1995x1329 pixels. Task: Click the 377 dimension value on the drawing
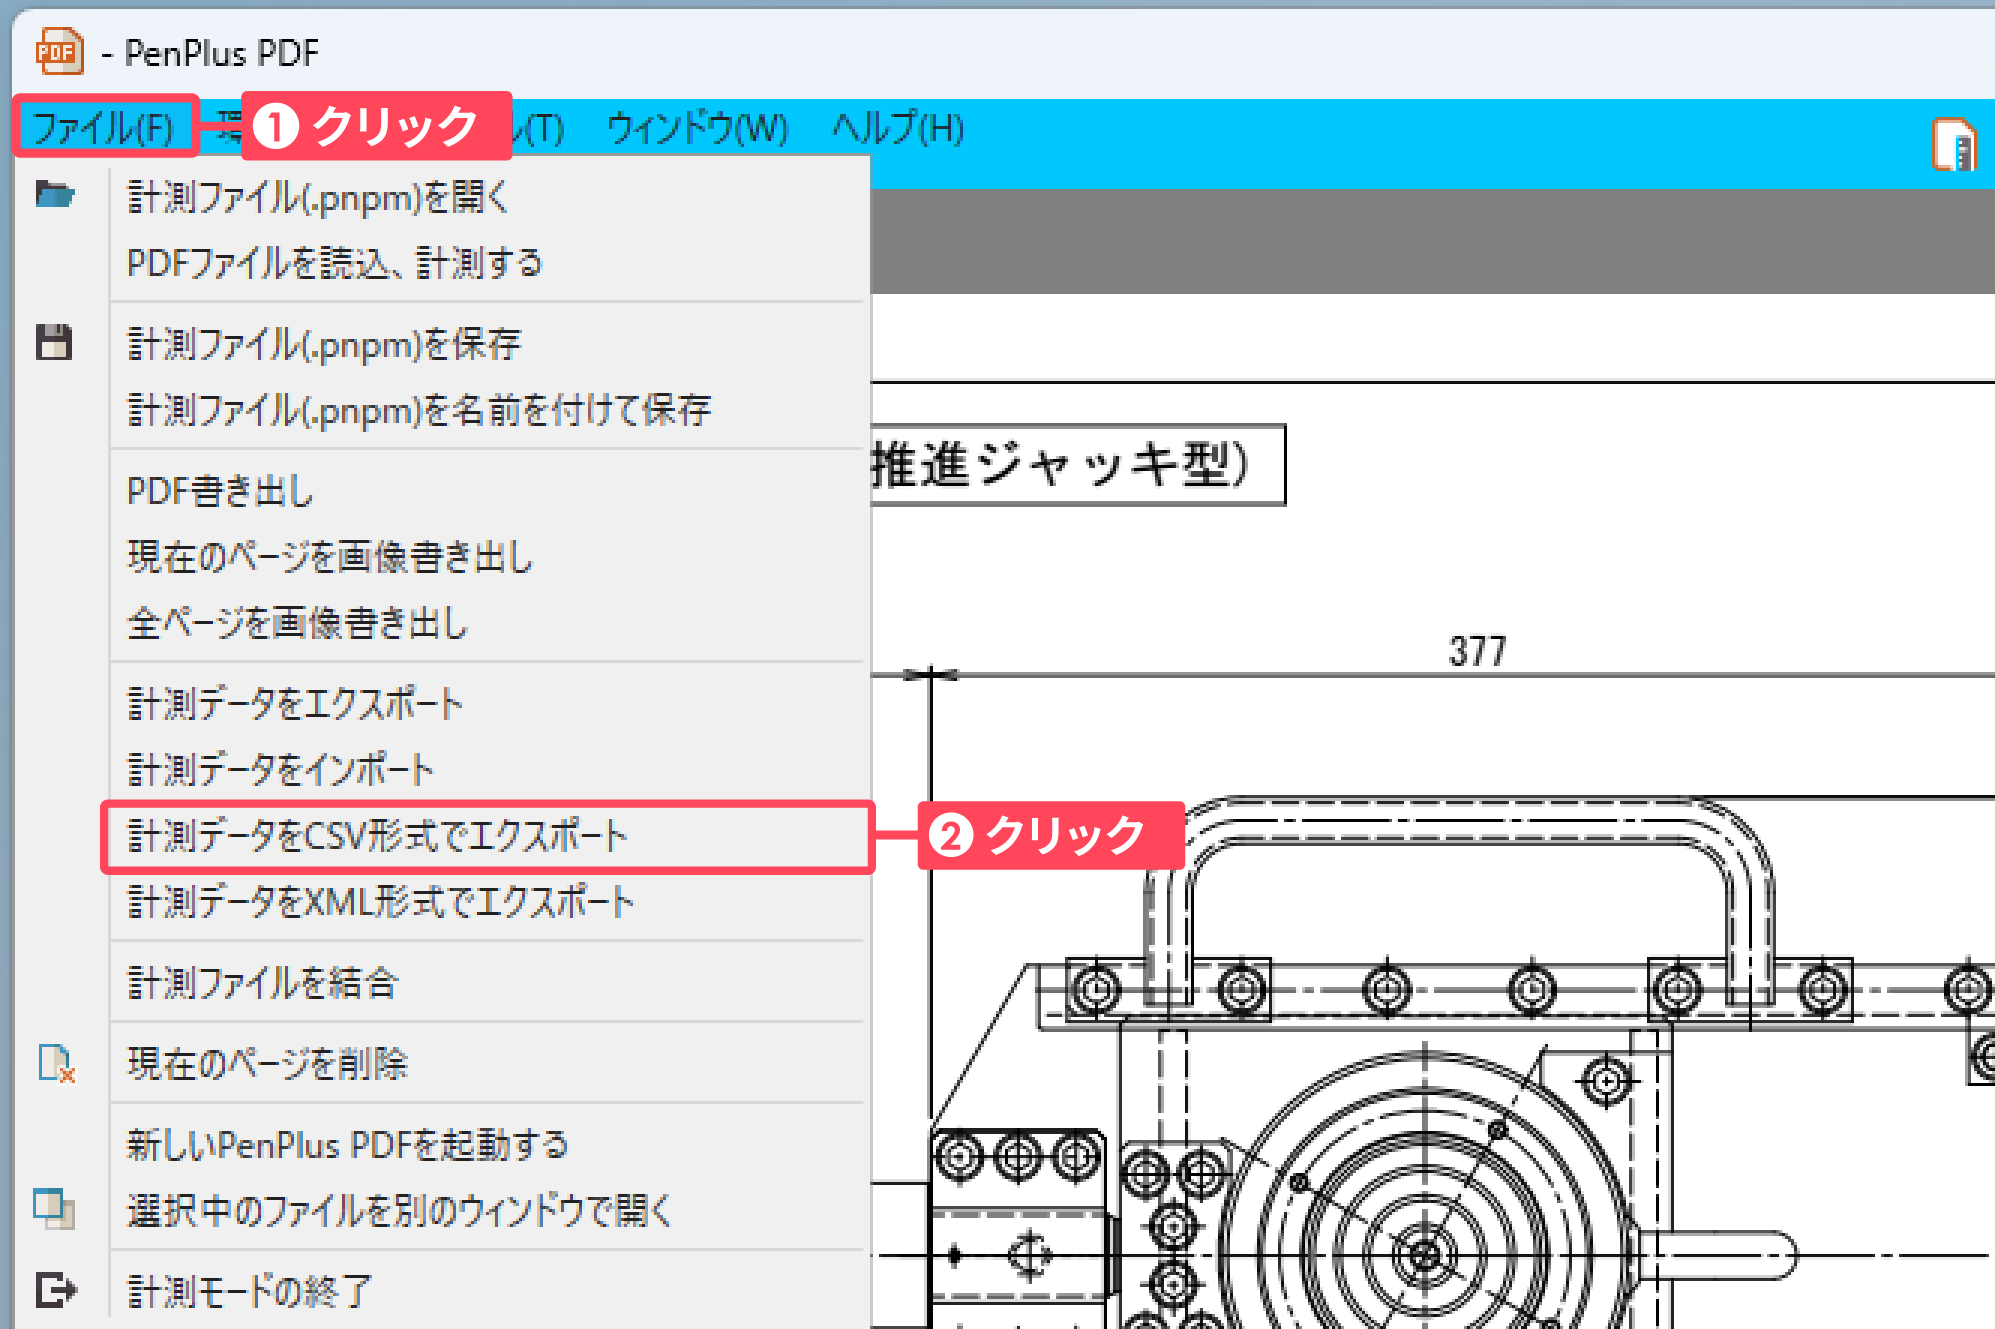coord(1477,652)
